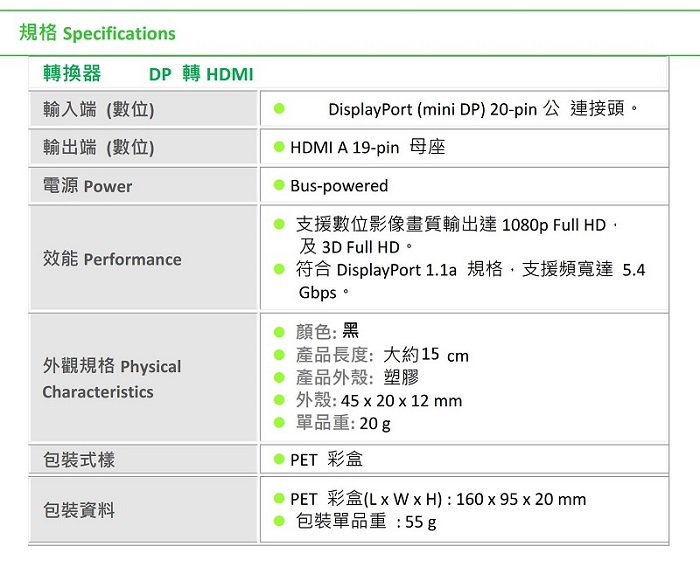Click the 效能 Performance label cell

coord(143,258)
